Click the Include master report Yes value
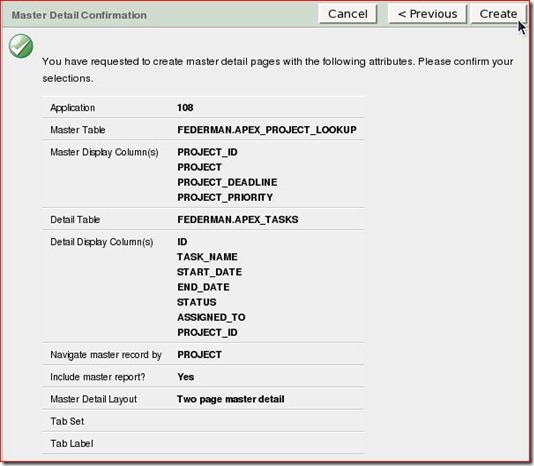This screenshot has width=534, height=466. [186, 377]
